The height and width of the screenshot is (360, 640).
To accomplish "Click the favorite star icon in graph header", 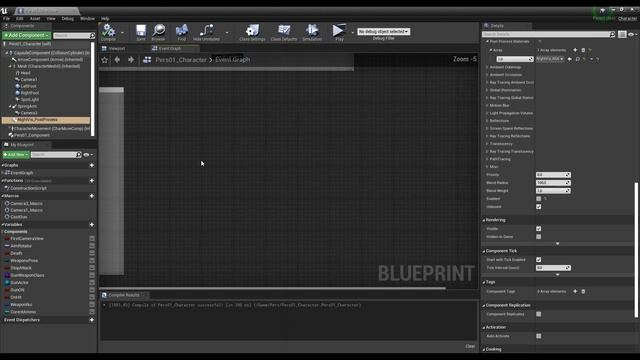I will coord(105,60).
